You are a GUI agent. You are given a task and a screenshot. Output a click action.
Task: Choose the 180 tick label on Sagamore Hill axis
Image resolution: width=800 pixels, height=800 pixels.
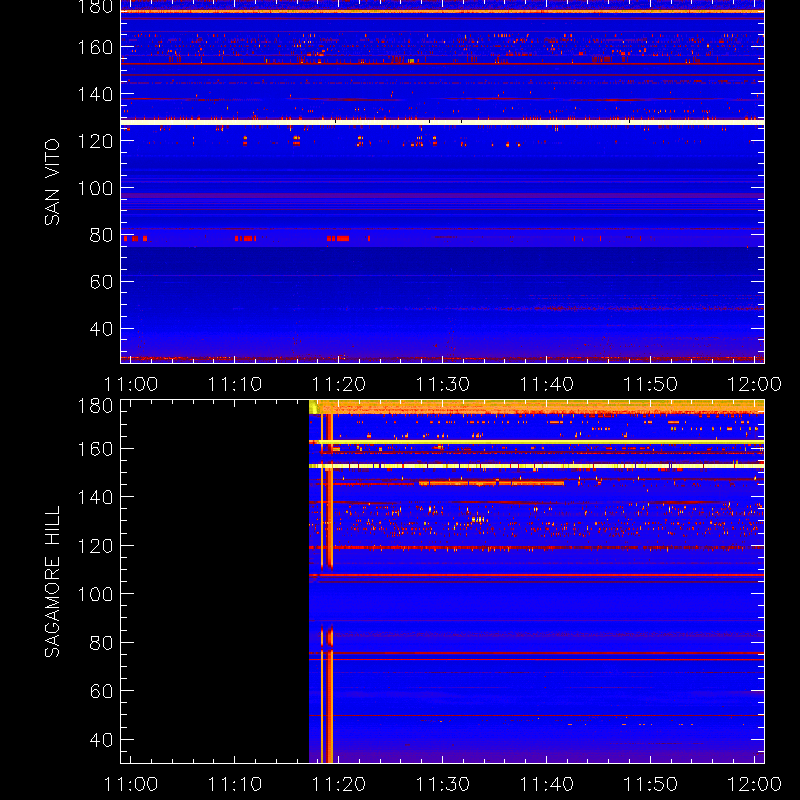point(95,407)
